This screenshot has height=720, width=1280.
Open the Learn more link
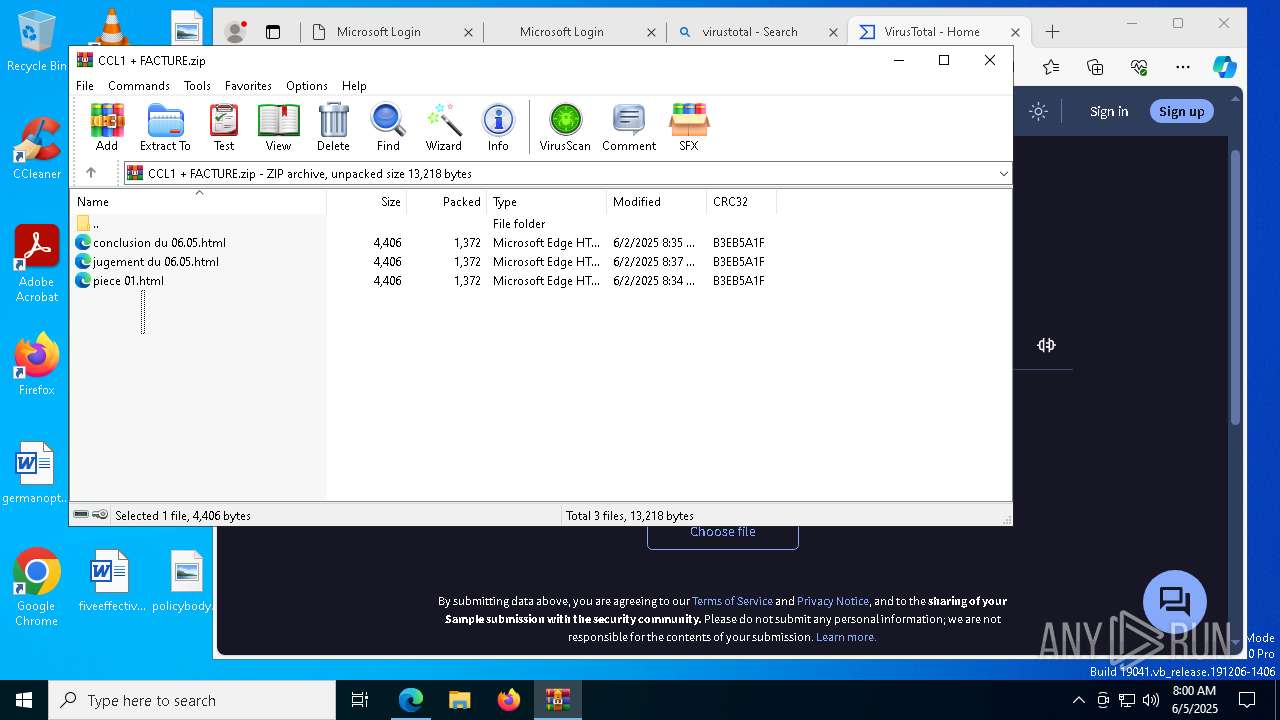[846, 637]
